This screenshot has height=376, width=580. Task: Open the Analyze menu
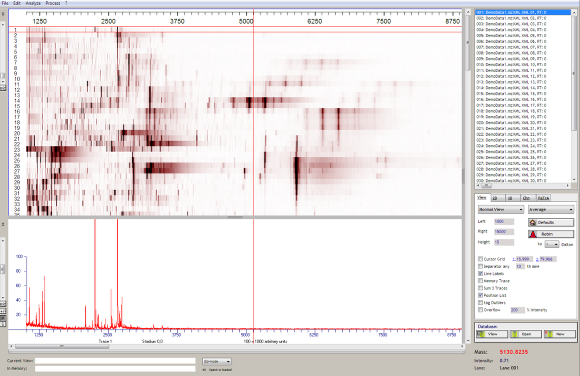[33, 3]
